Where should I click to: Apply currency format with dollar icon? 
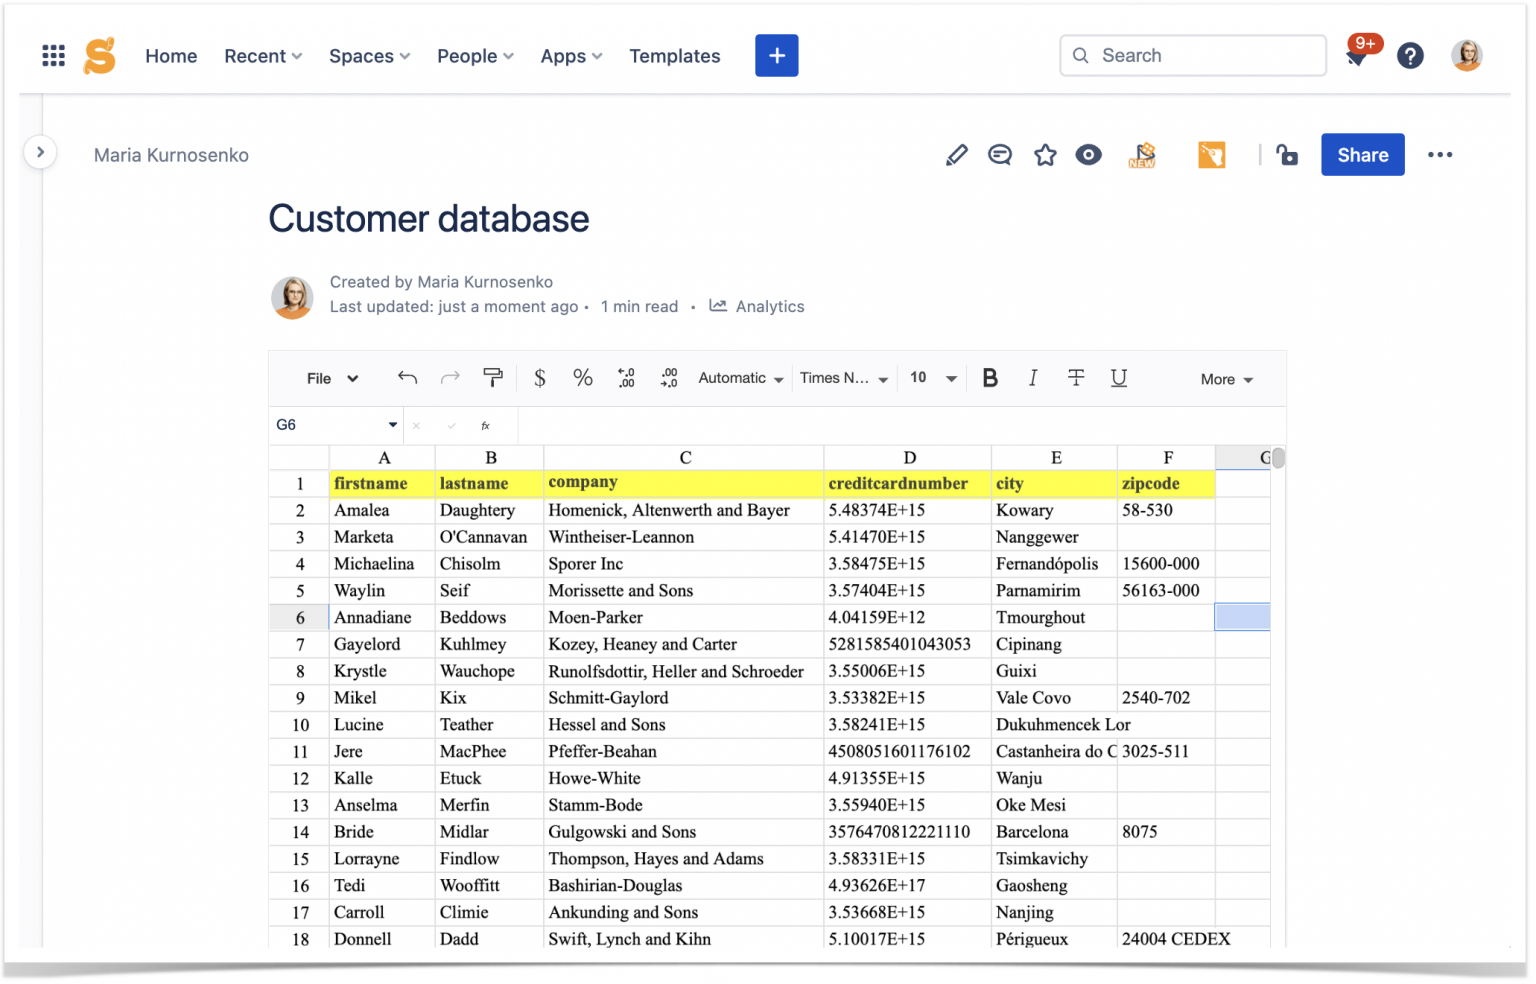coord(539,378)
